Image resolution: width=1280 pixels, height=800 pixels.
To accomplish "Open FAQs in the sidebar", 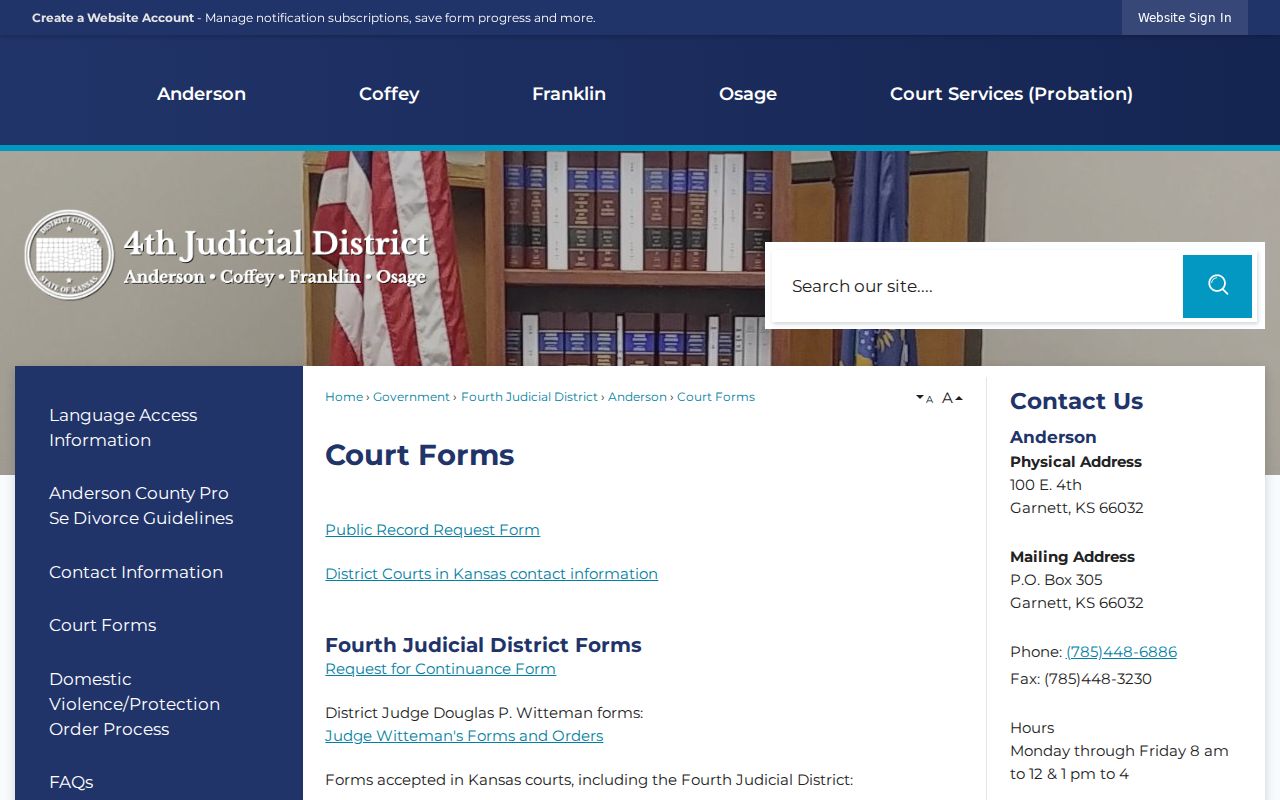I will 71,782.
